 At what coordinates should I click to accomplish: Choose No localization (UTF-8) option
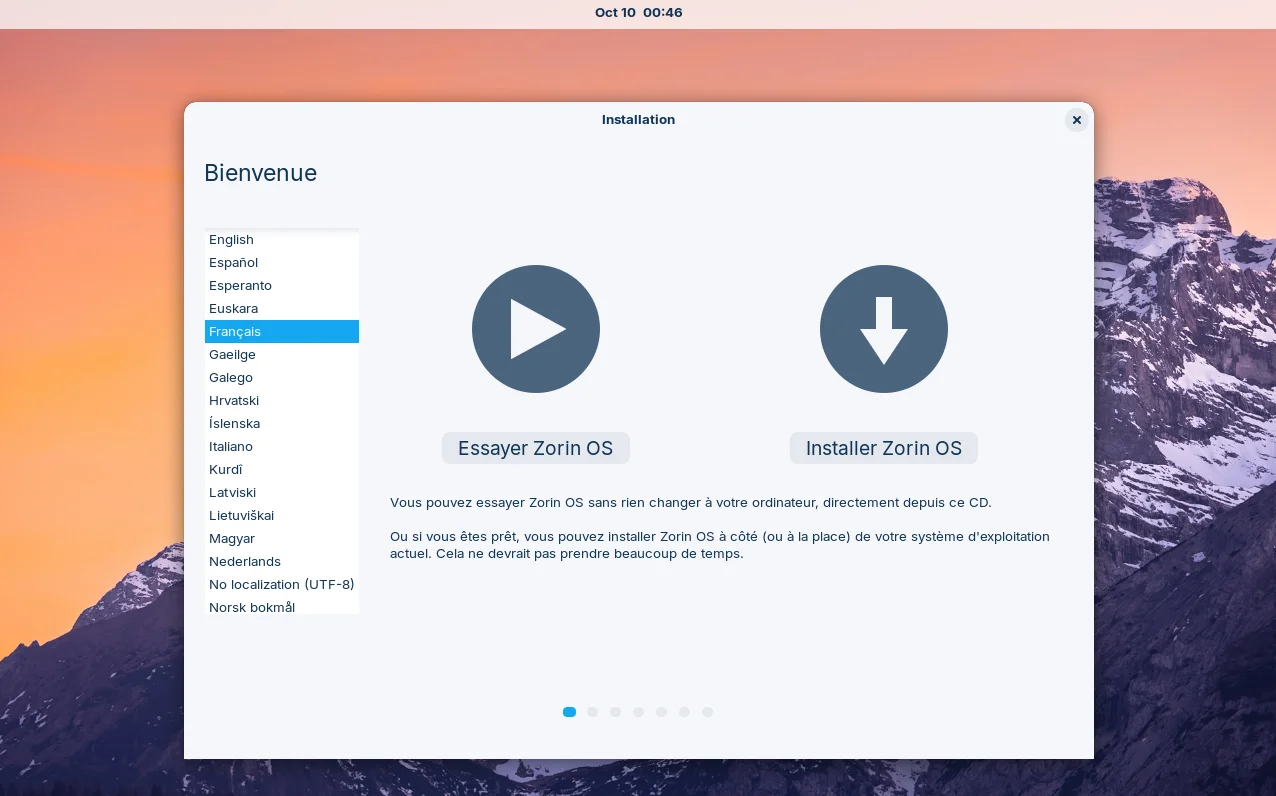click(x=281, y=585)
